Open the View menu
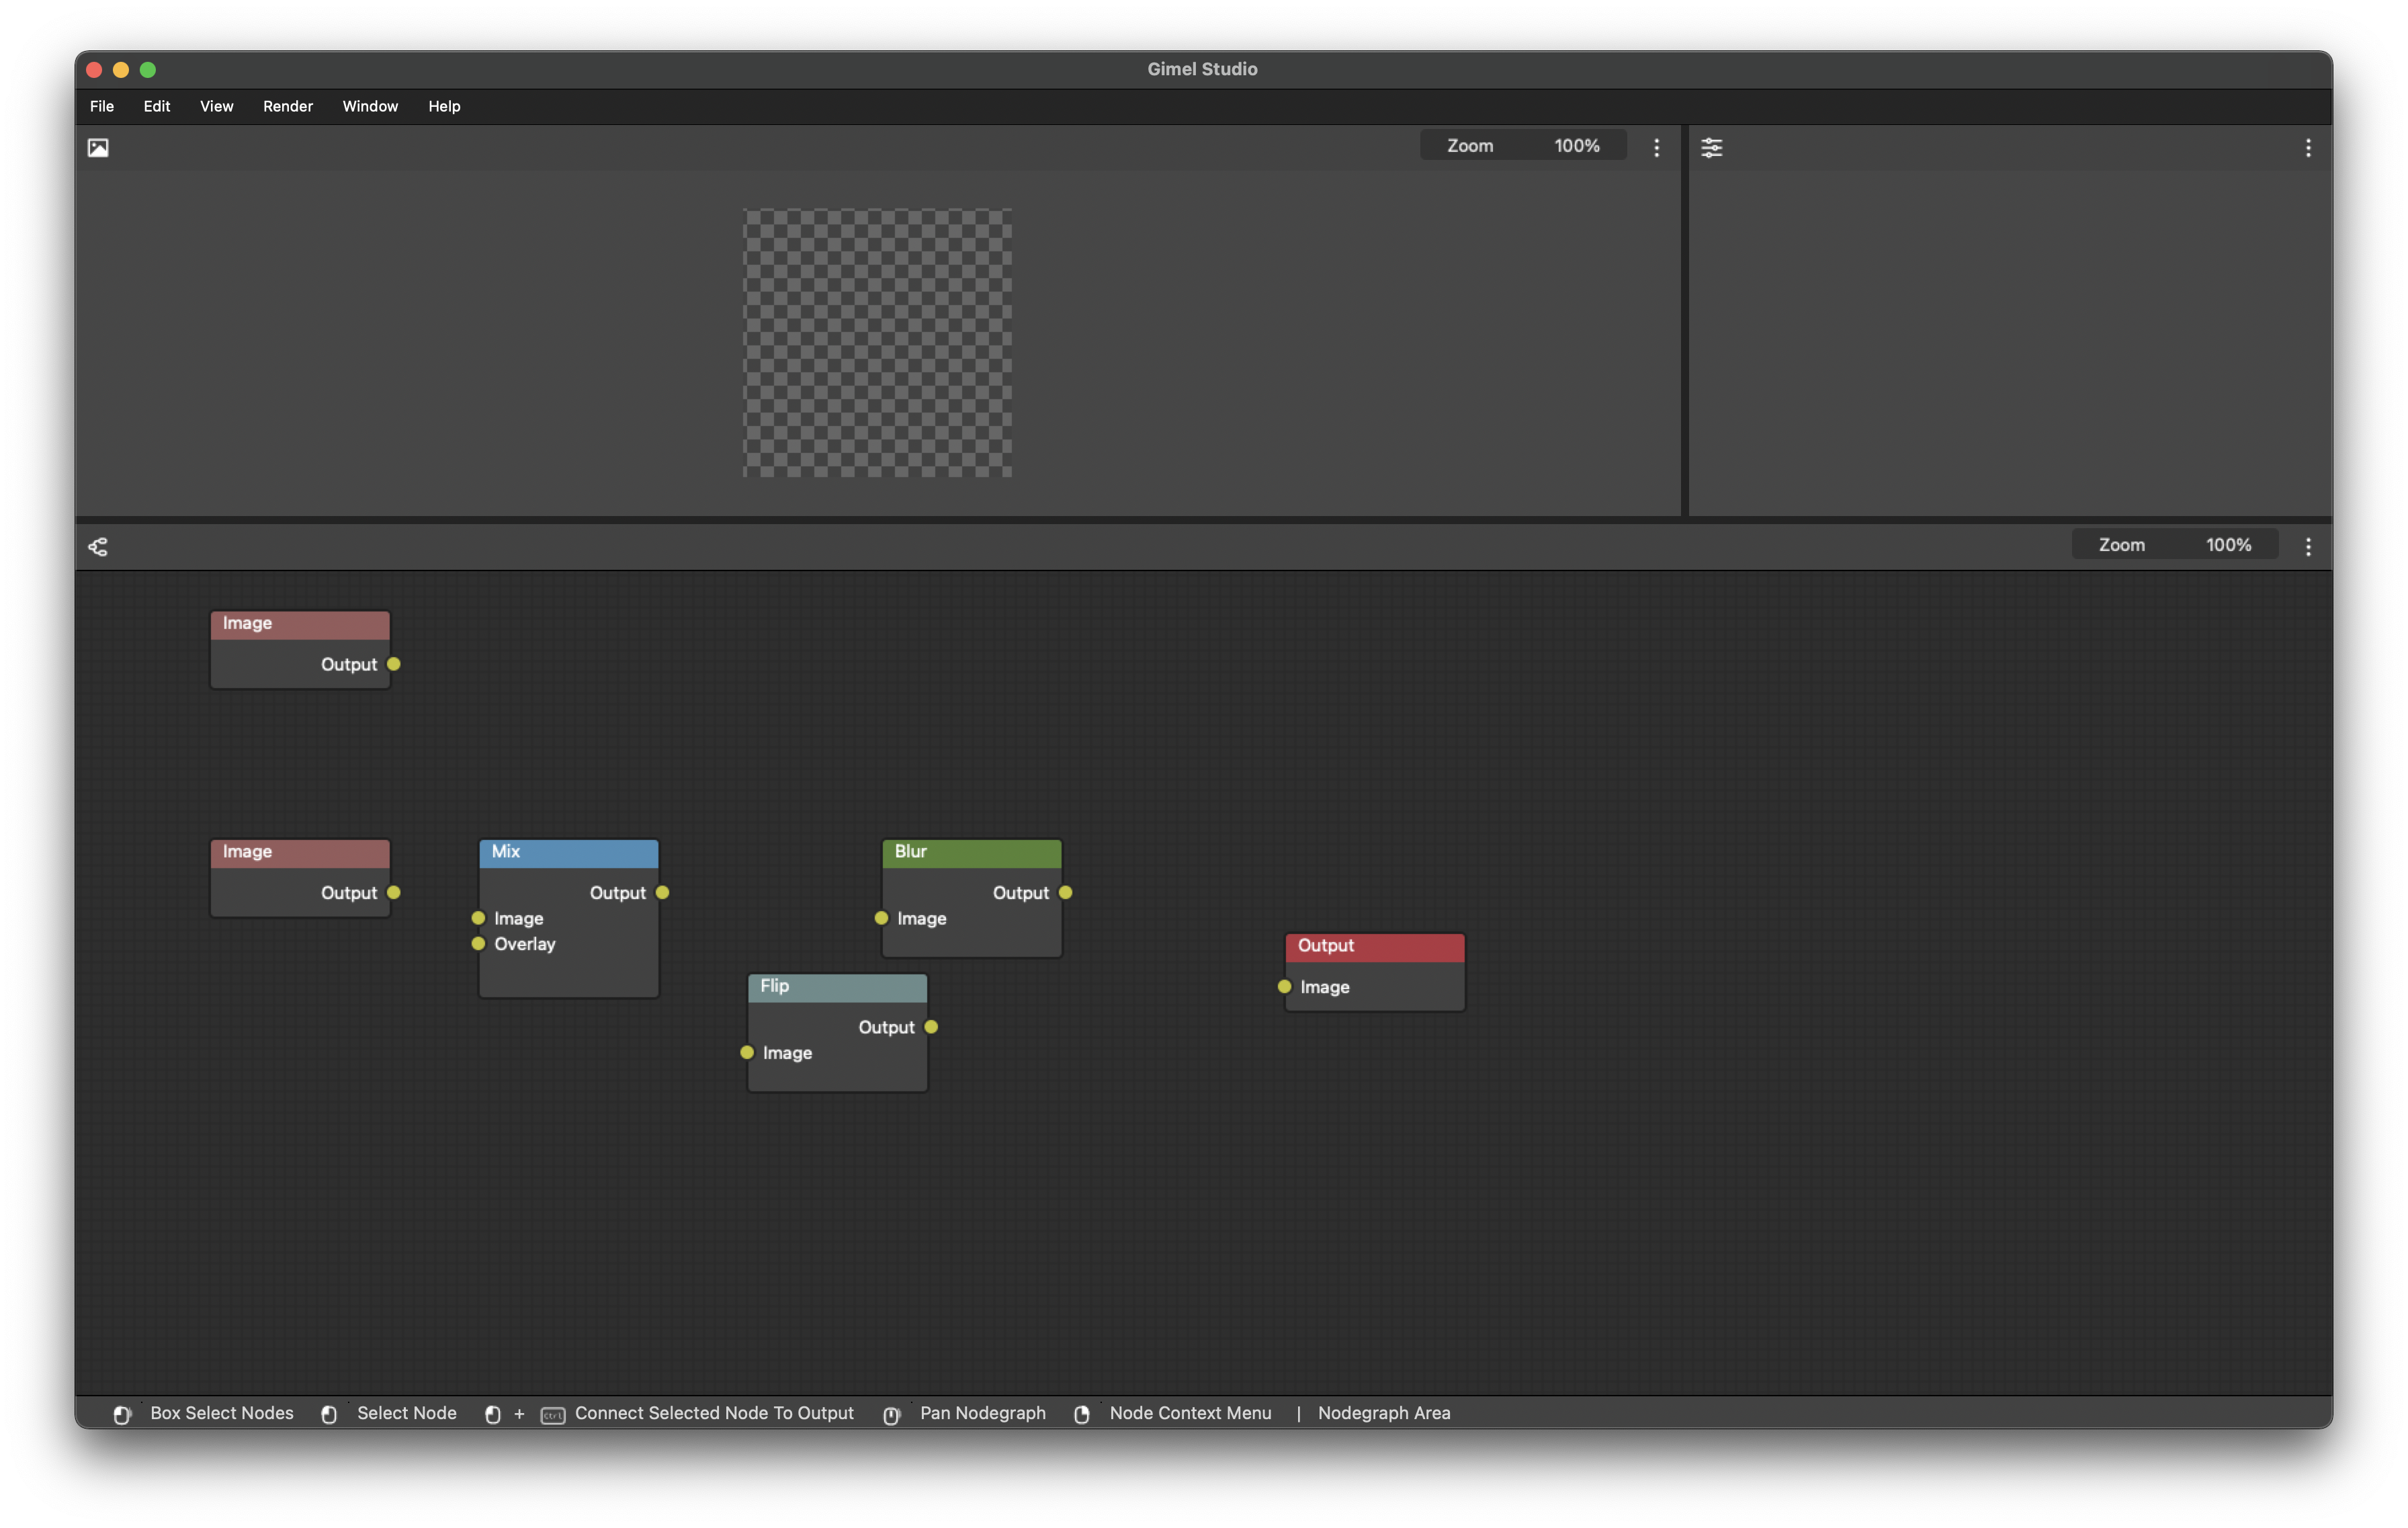This screenshot has height=1528, width=2408. tap(216, 106)
